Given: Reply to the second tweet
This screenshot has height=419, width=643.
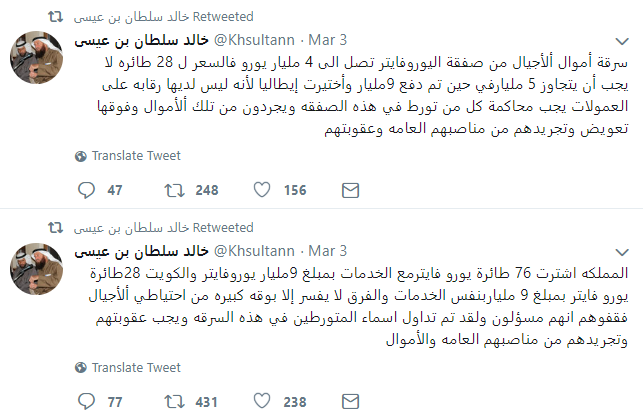Looking at the screenshot, I should [x=85, y=401].
